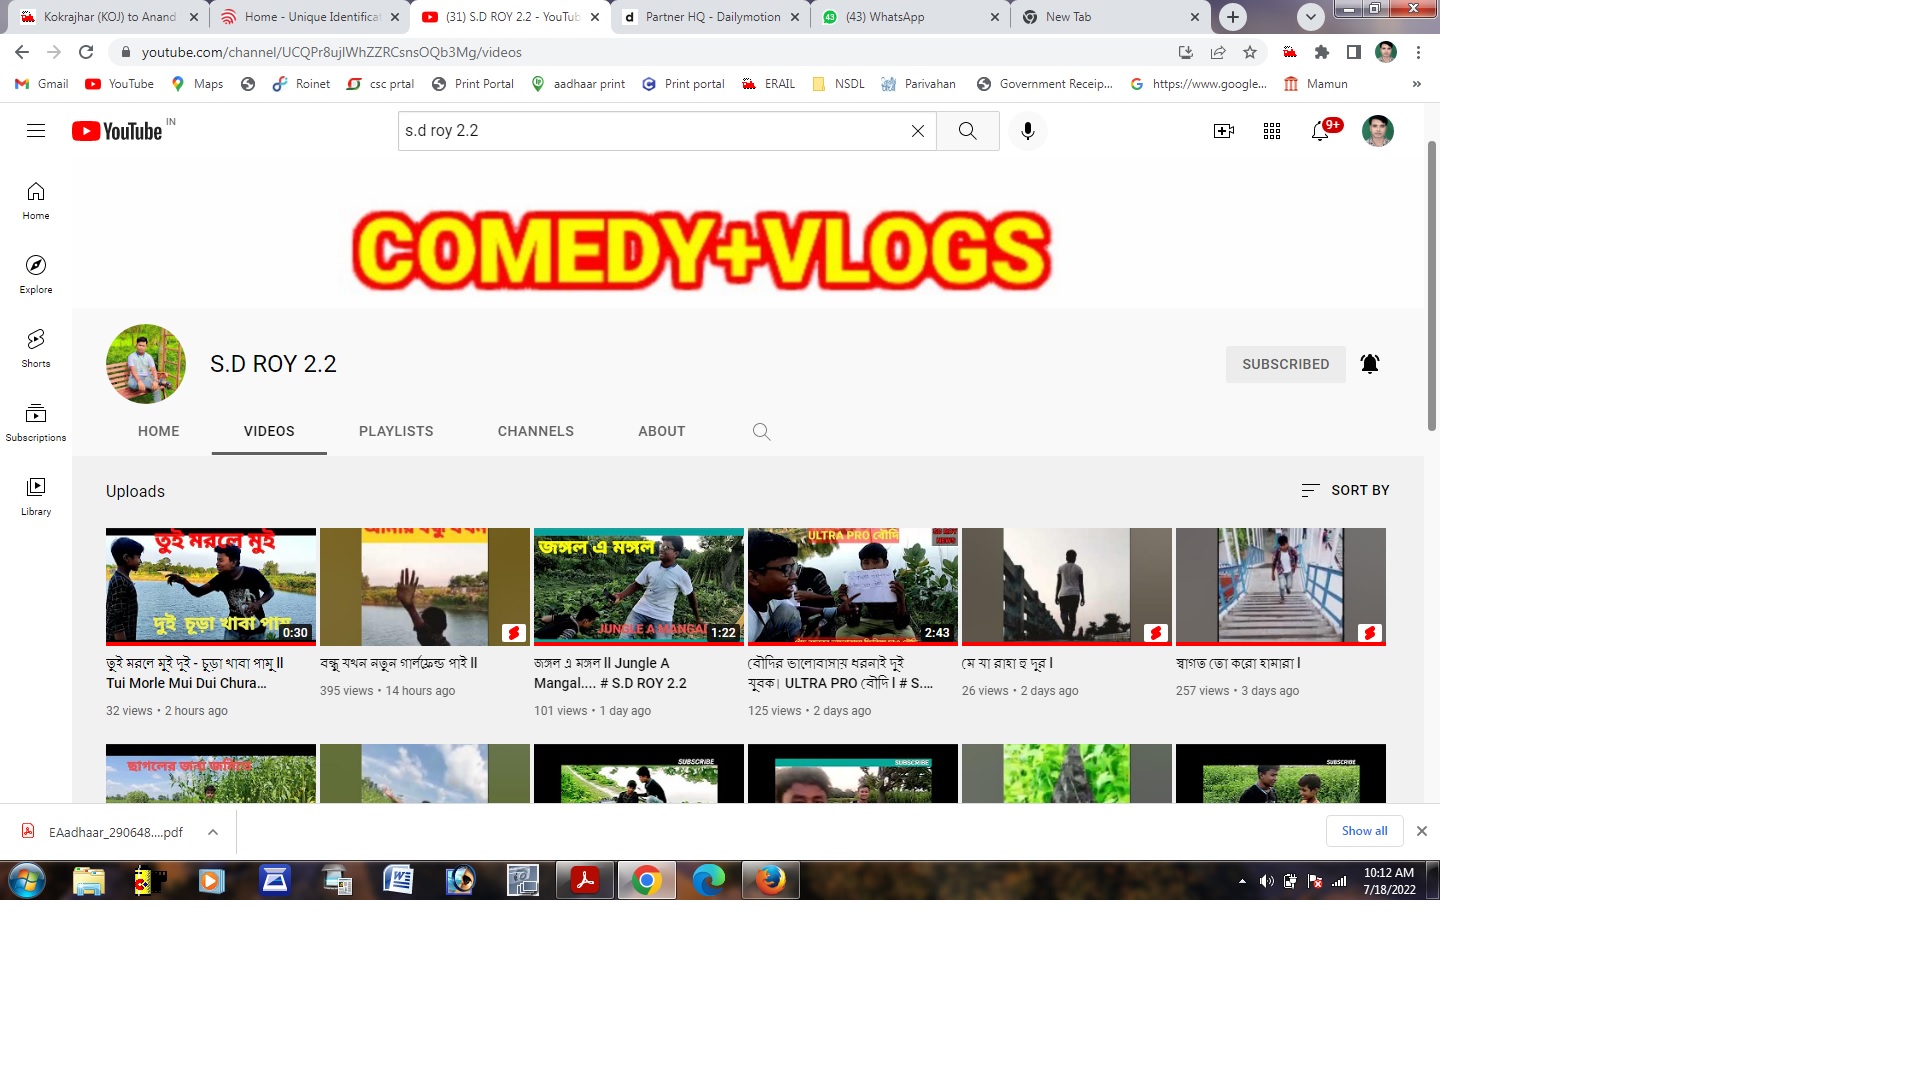Open the Jungle A Mangal video title
The image size is (1920, 1080).
click(x=610, y=673)
